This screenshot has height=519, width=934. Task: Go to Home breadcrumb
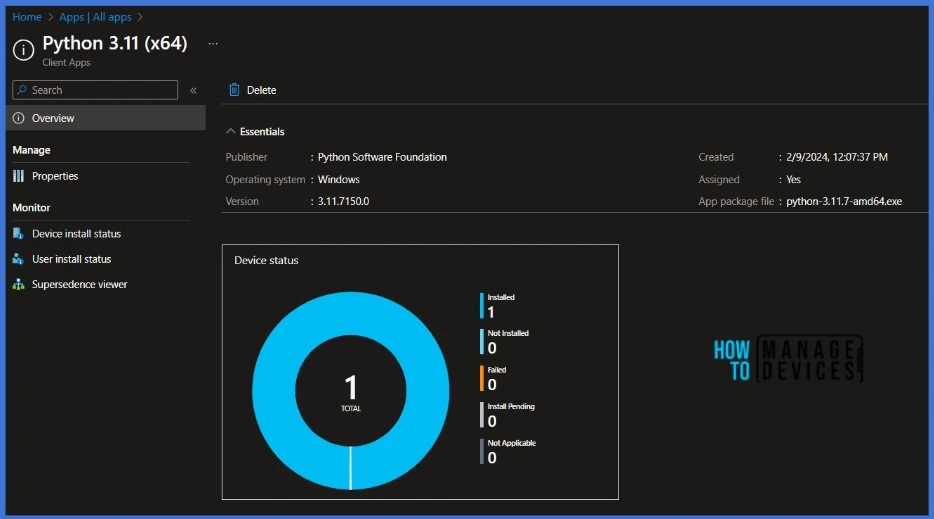pyautogui.click(x=27, y=17)
